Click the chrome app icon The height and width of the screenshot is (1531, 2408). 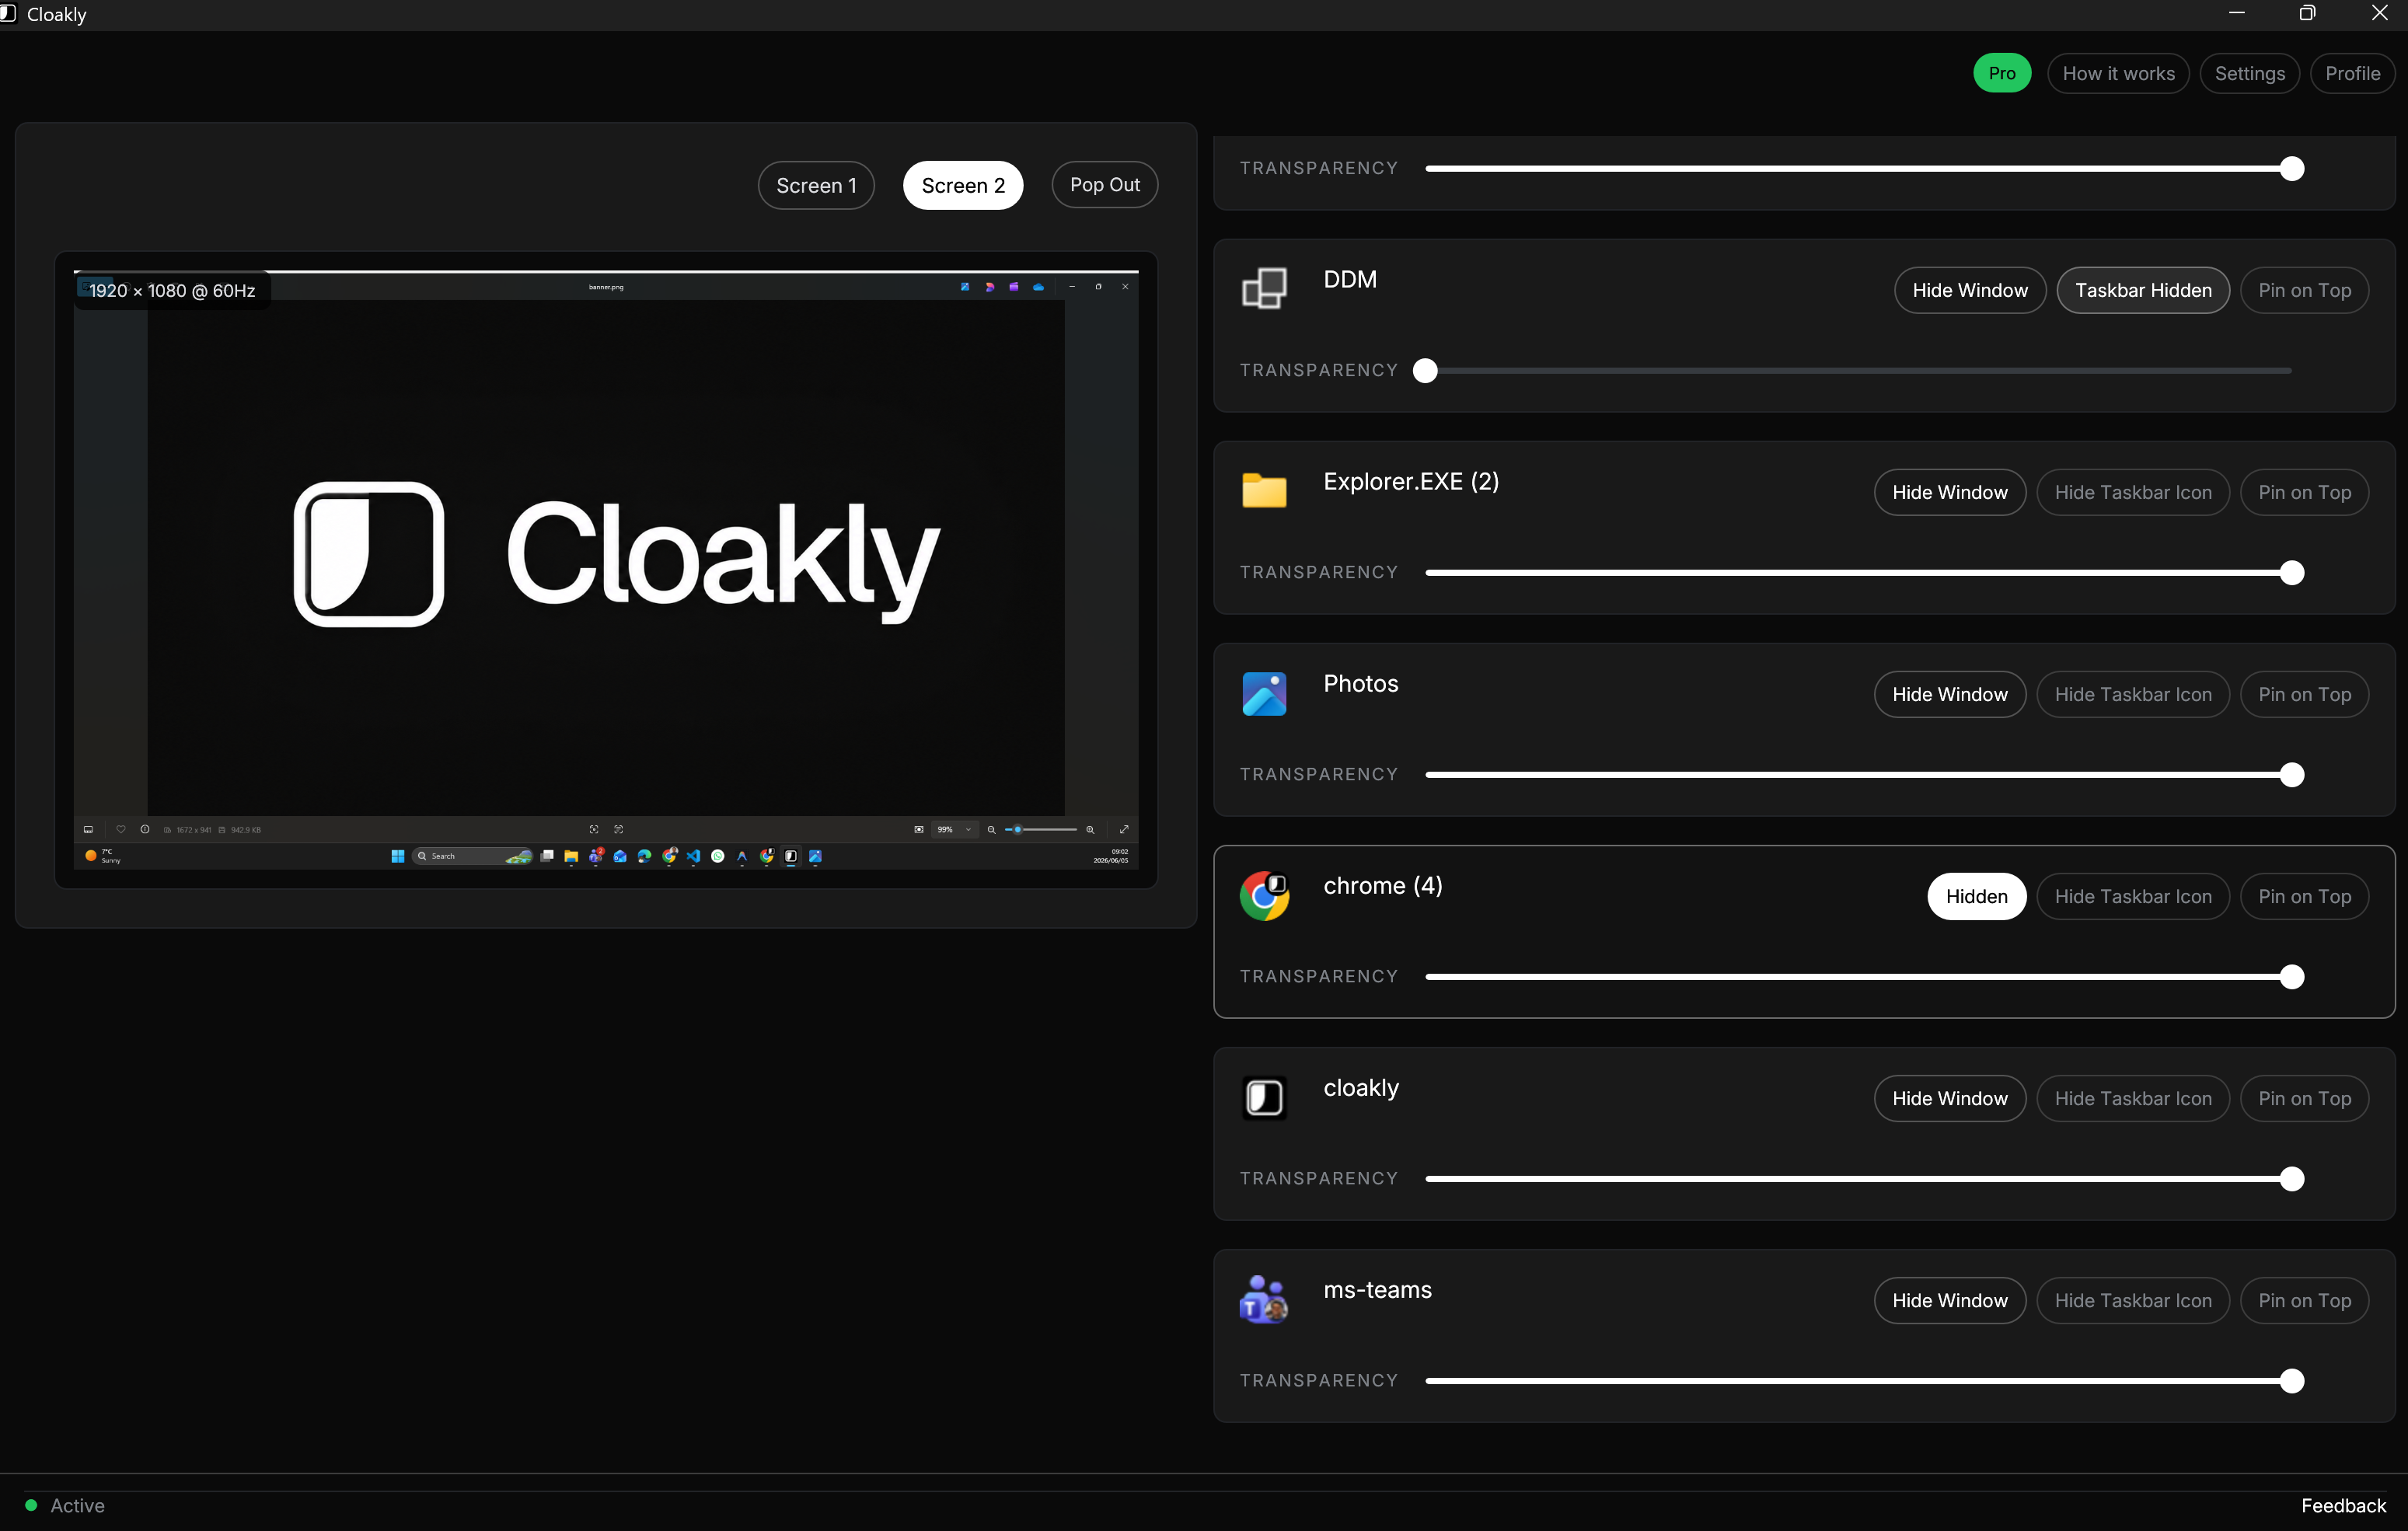1264,895
